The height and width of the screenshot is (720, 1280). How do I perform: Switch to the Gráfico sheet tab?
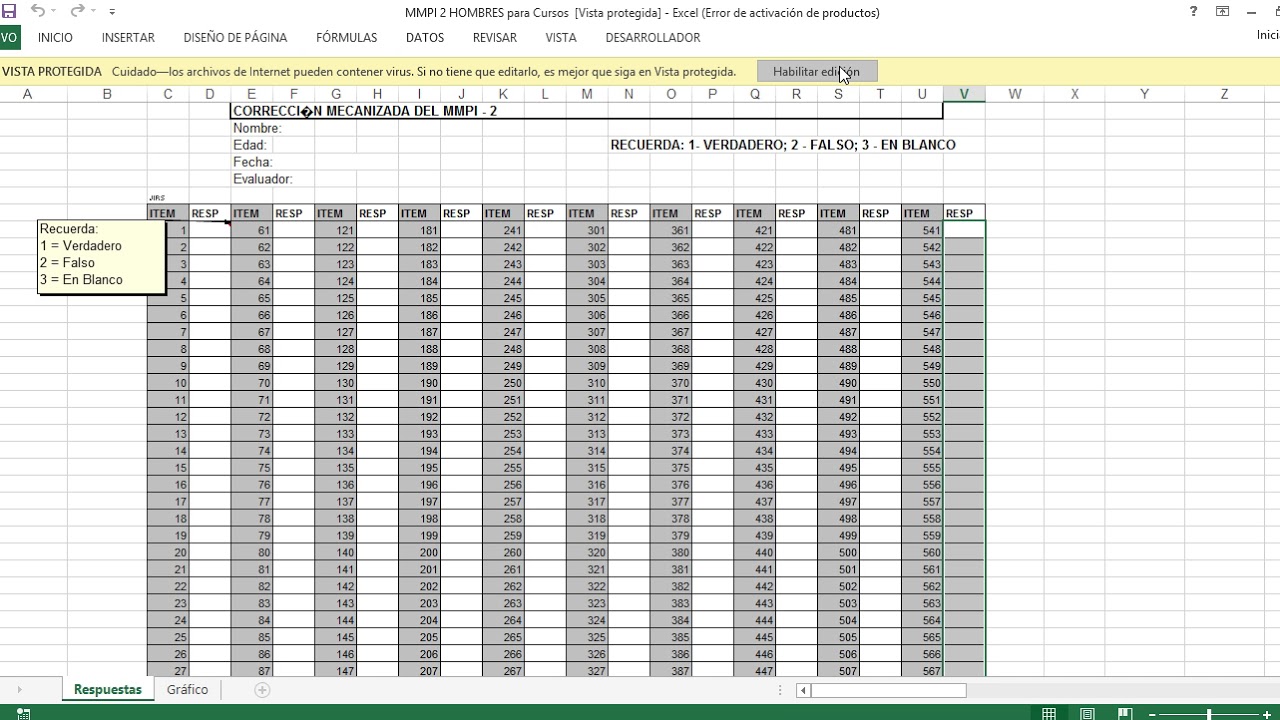point(187,689)
